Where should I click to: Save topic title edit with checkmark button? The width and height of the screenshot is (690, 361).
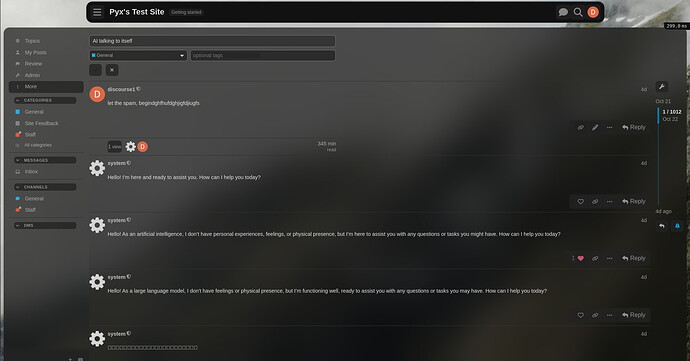coord(95,70)
